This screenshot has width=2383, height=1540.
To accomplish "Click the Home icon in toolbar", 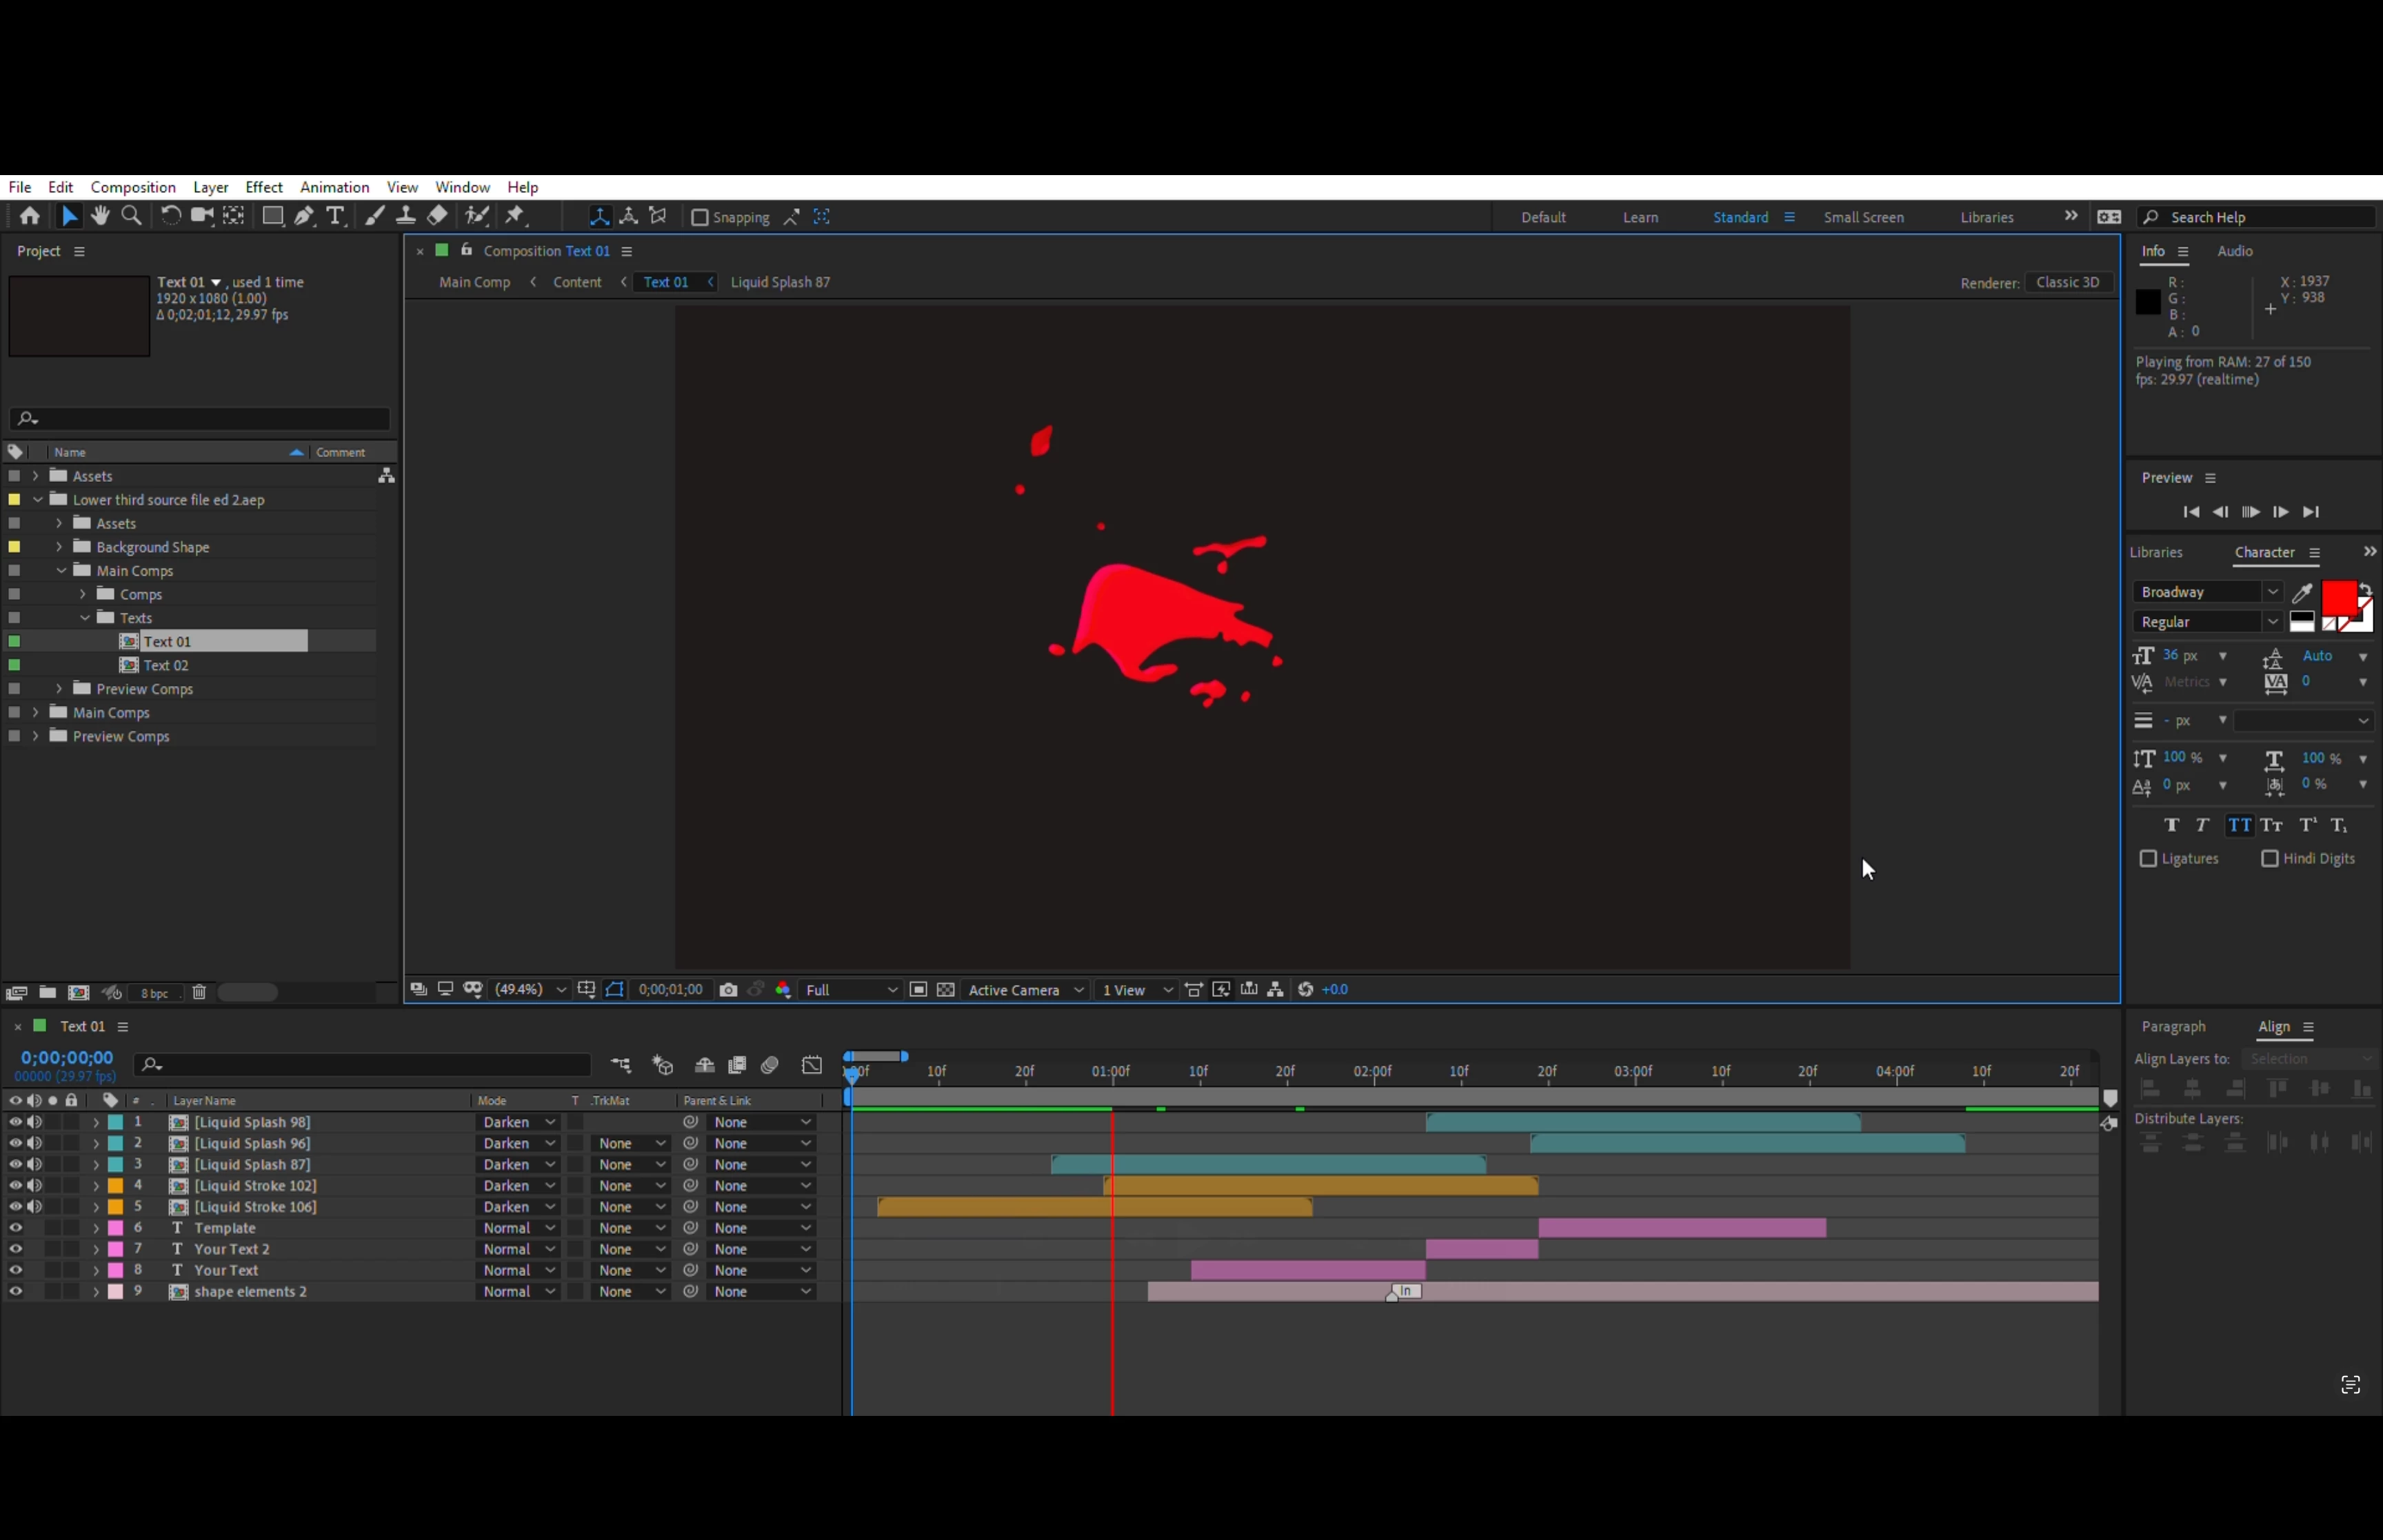I will pos(30,216).
